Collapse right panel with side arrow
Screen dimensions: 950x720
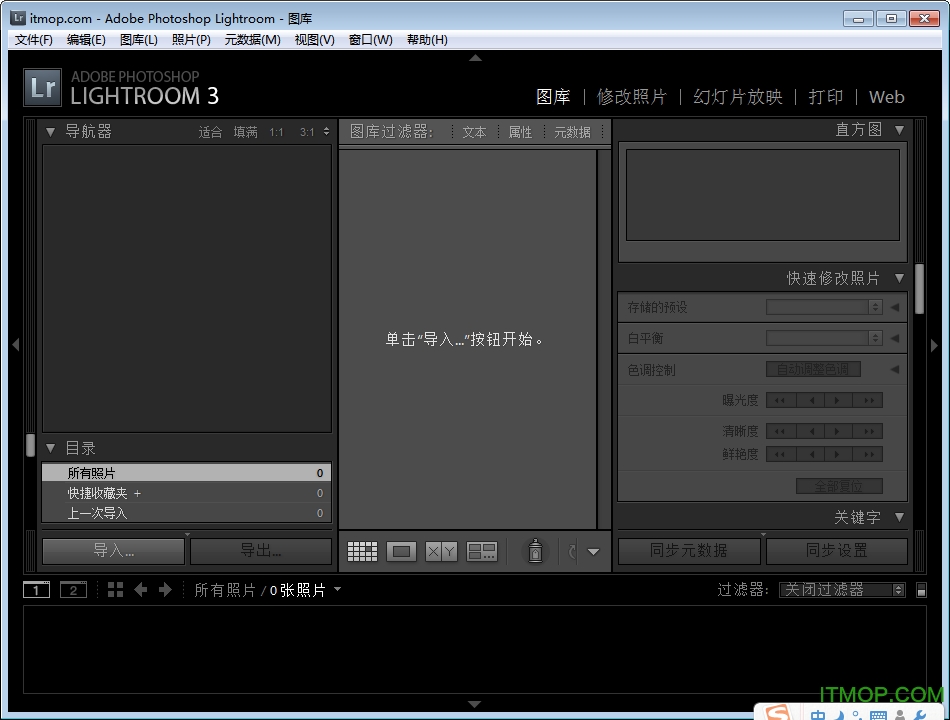coord(934,345)
